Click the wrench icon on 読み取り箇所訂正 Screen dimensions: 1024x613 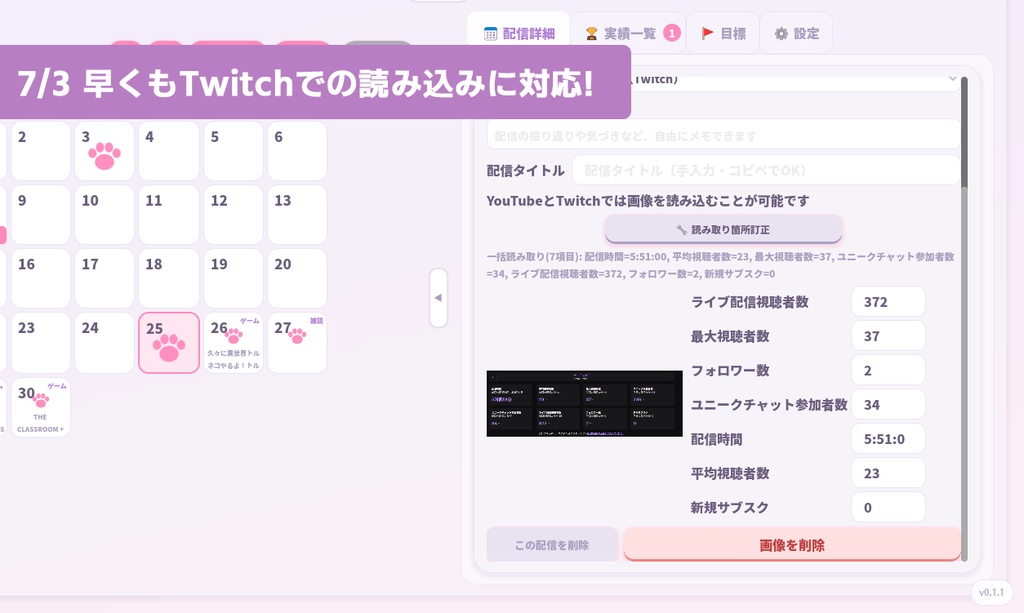click(x=681, y=230)
